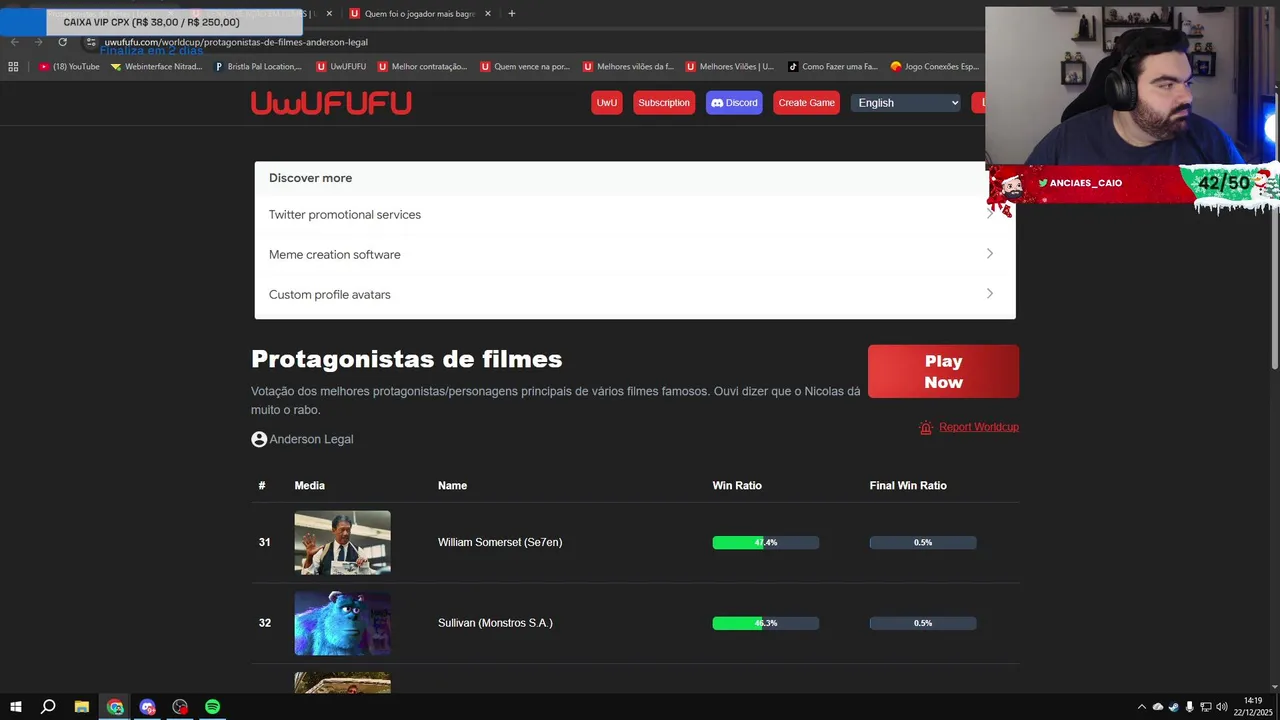Open the taskbar clock and date
The width and height of the screenshot is (1280, 720).
[x=1252, y=707]
